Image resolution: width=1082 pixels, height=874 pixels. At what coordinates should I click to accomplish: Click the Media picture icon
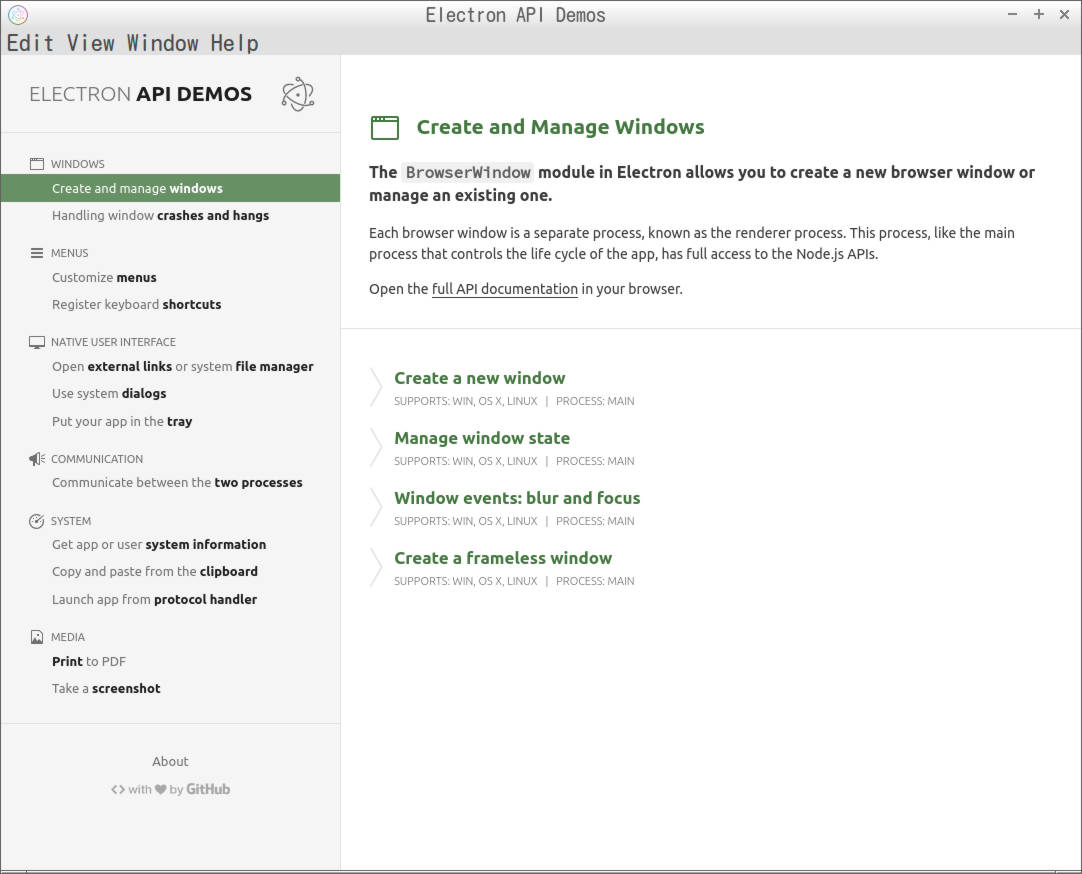[x=37, y=637]
